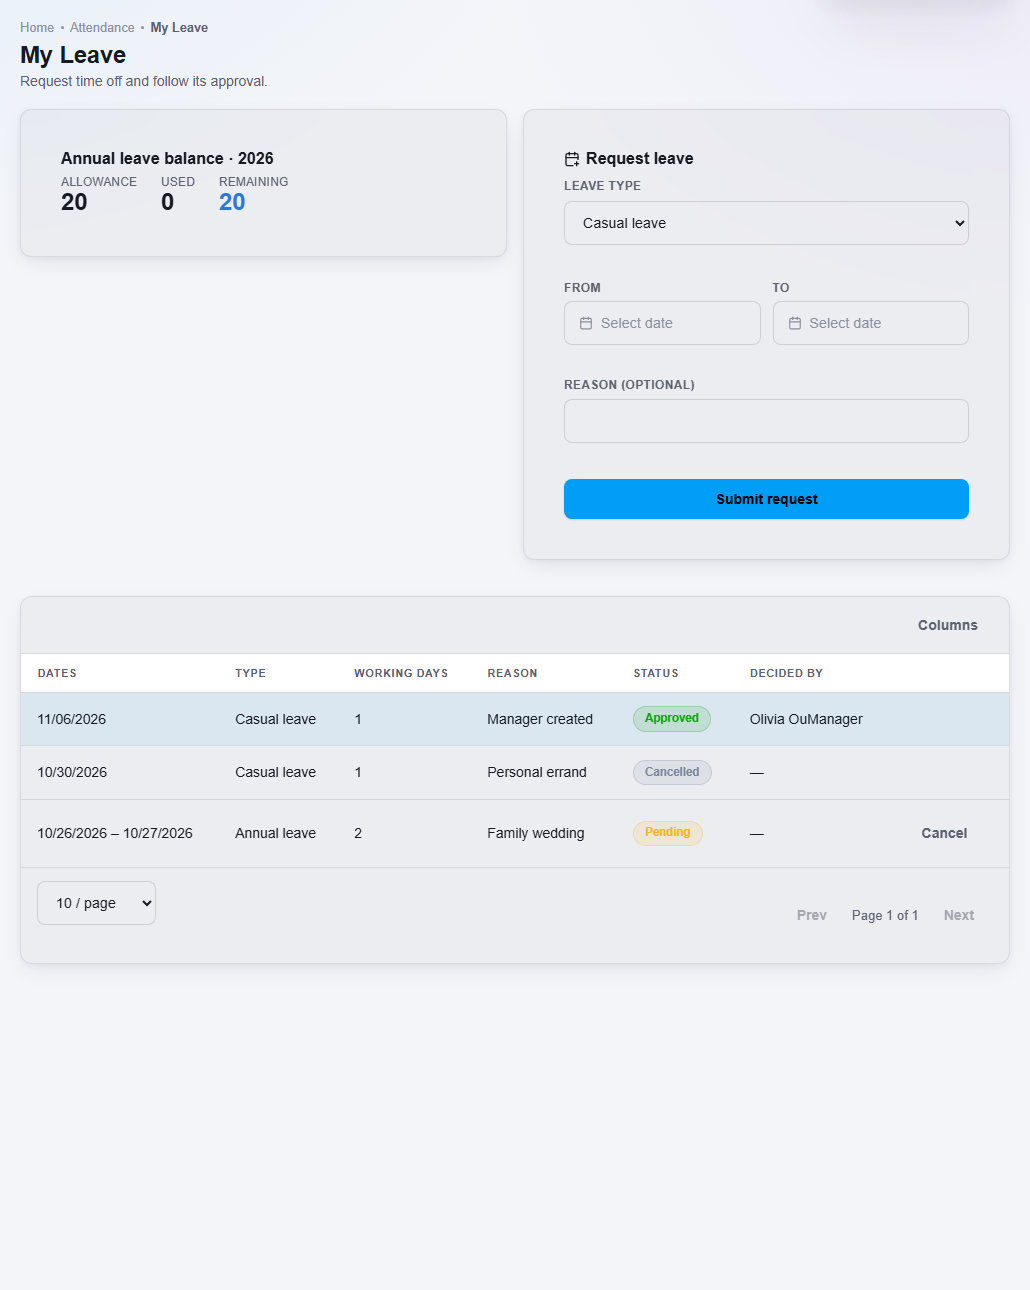Click the calendar icon in the To field

pyautogui.click(x=795, y=323)
